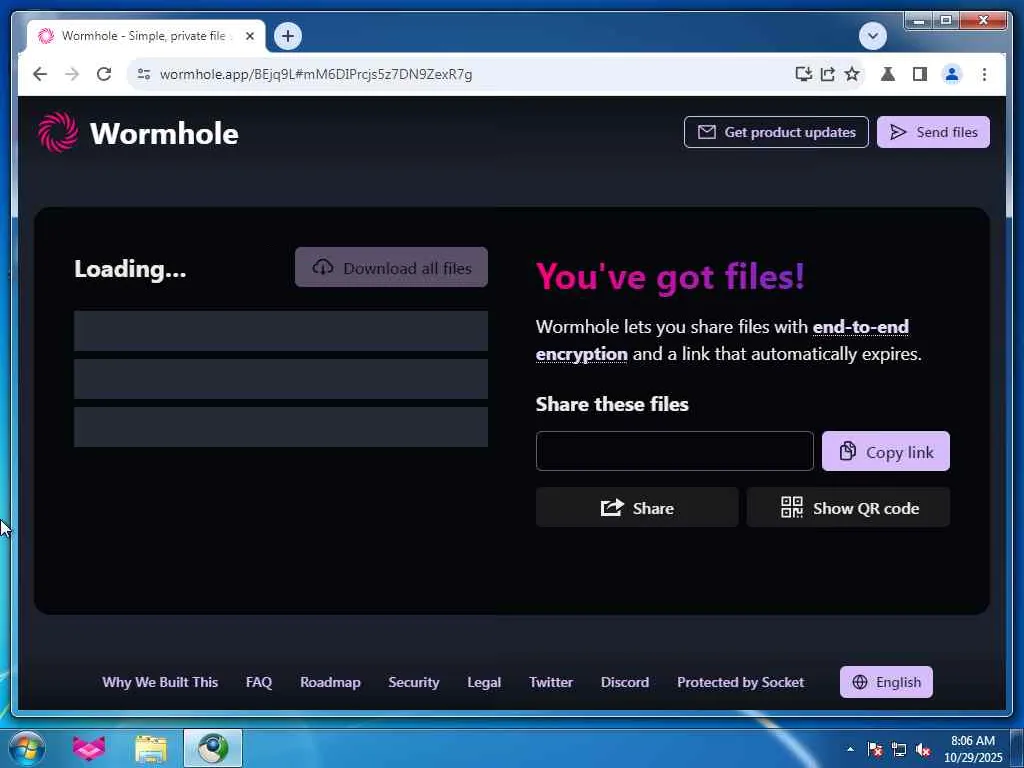Click the paper plane send icon
This screenshot has height=768, width=1024.
899,132
